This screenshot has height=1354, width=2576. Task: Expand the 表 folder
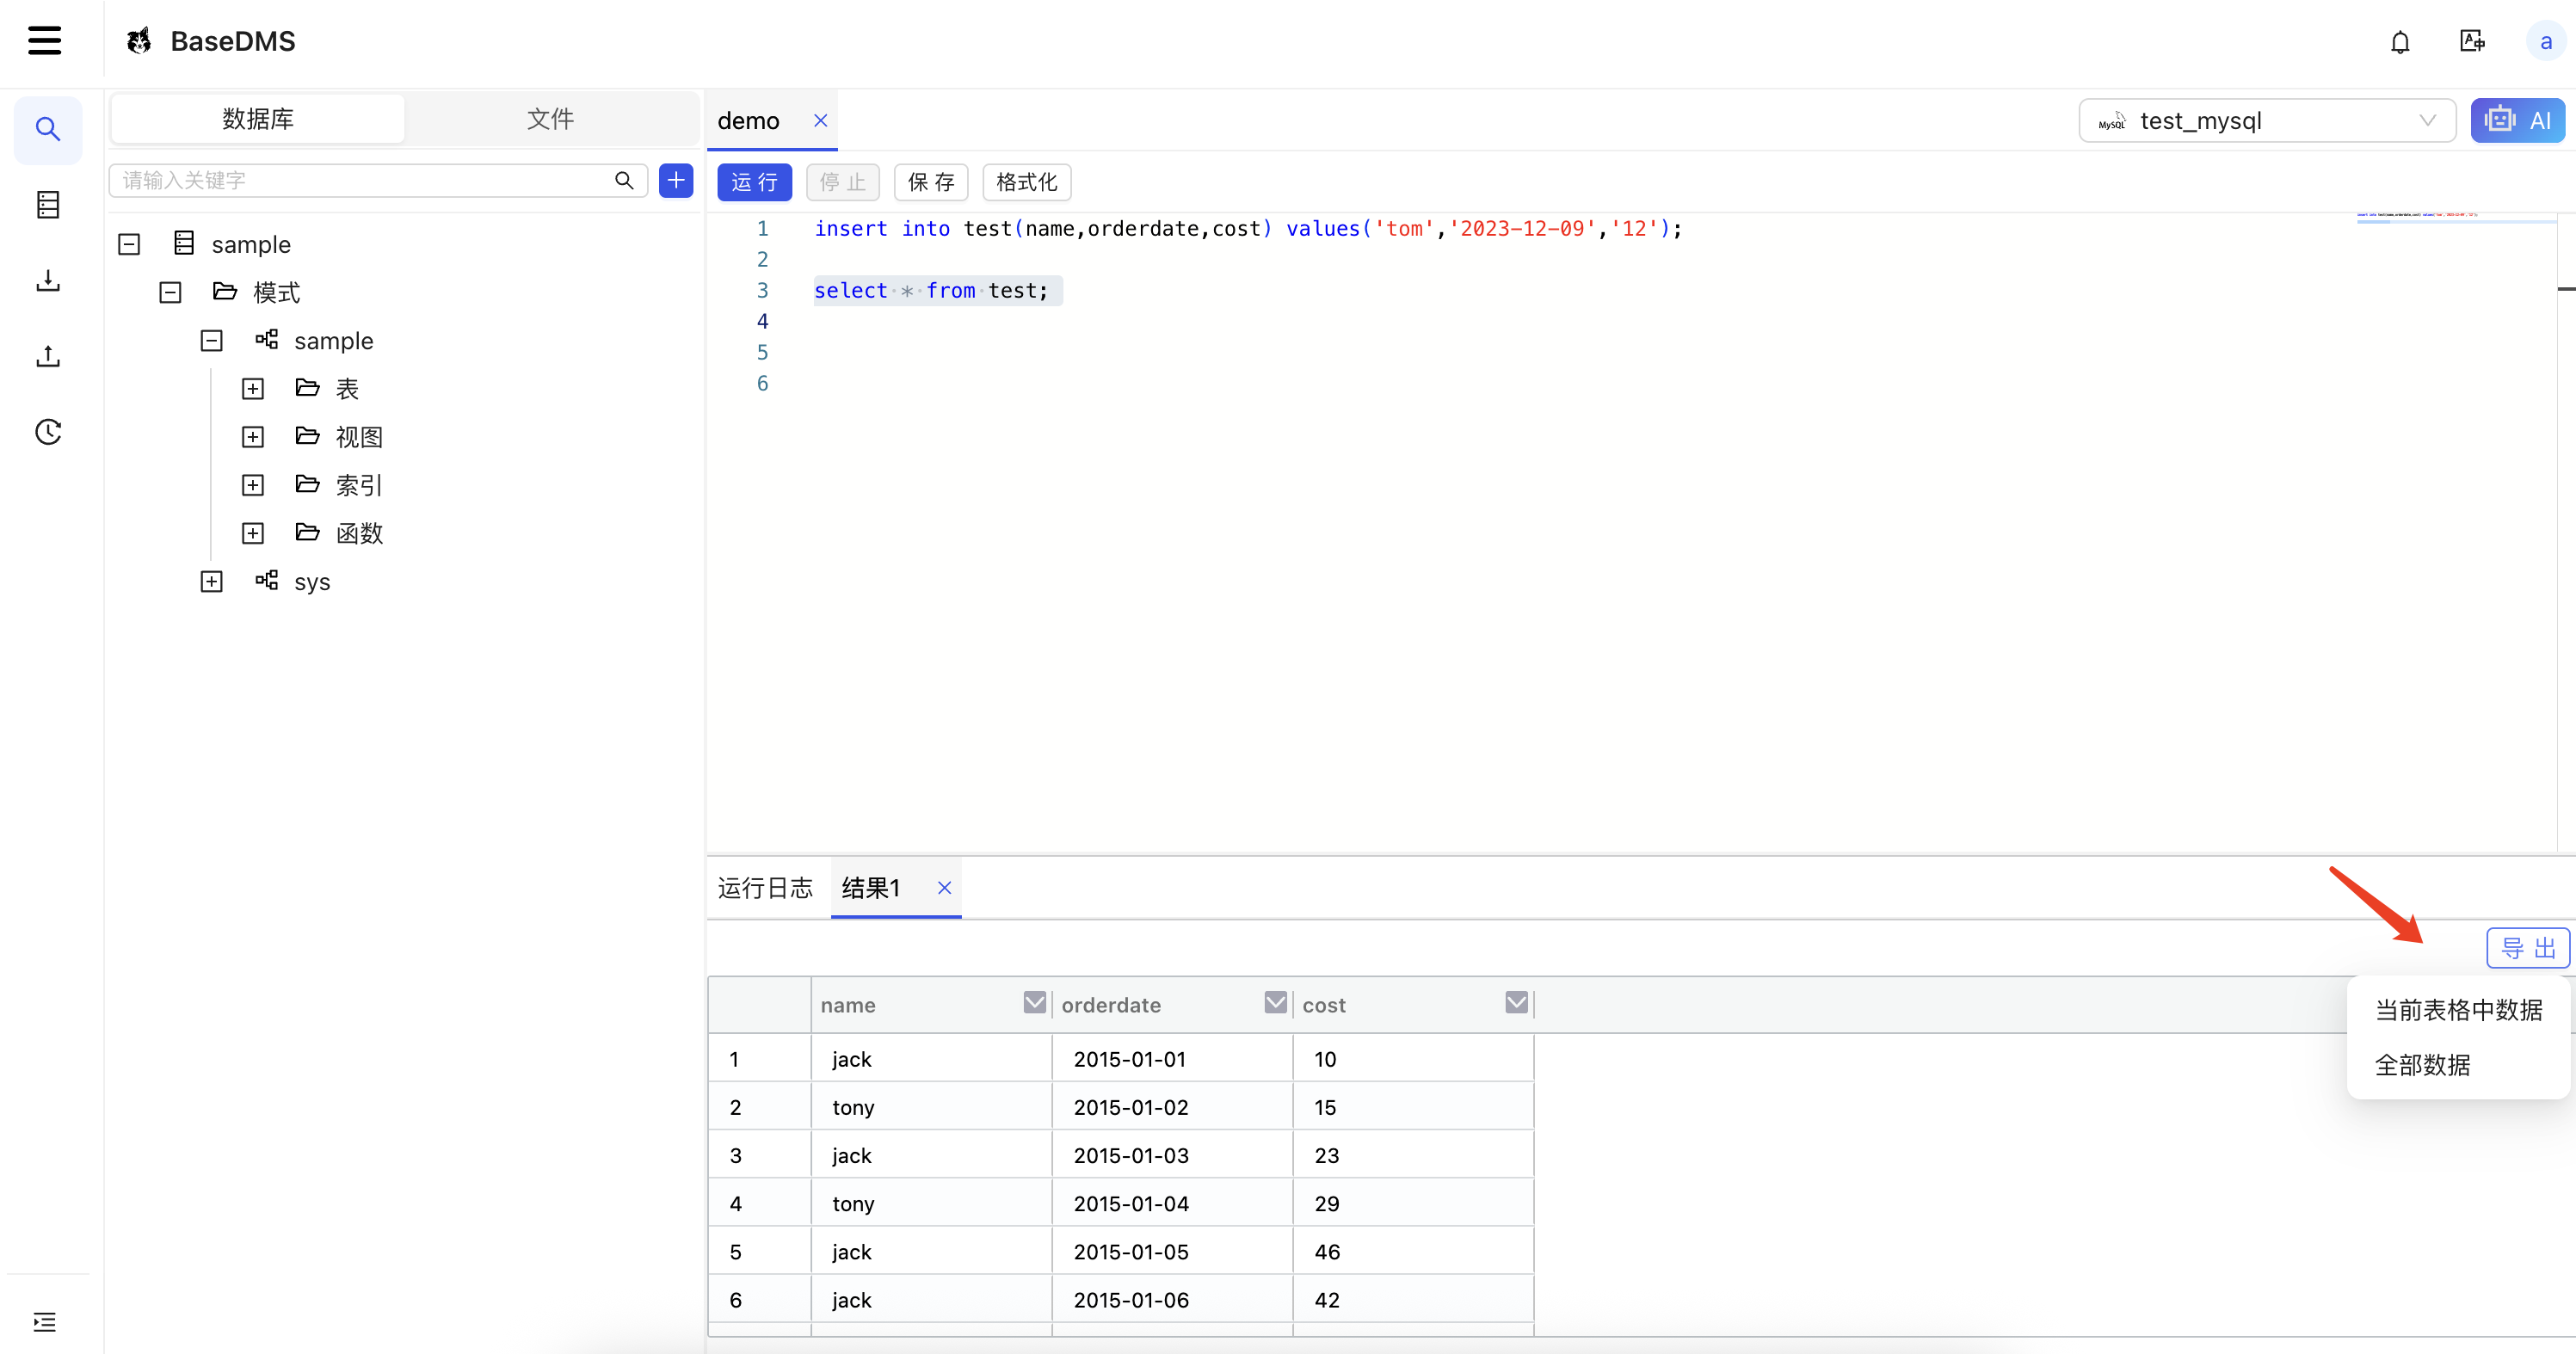point(253,389)
